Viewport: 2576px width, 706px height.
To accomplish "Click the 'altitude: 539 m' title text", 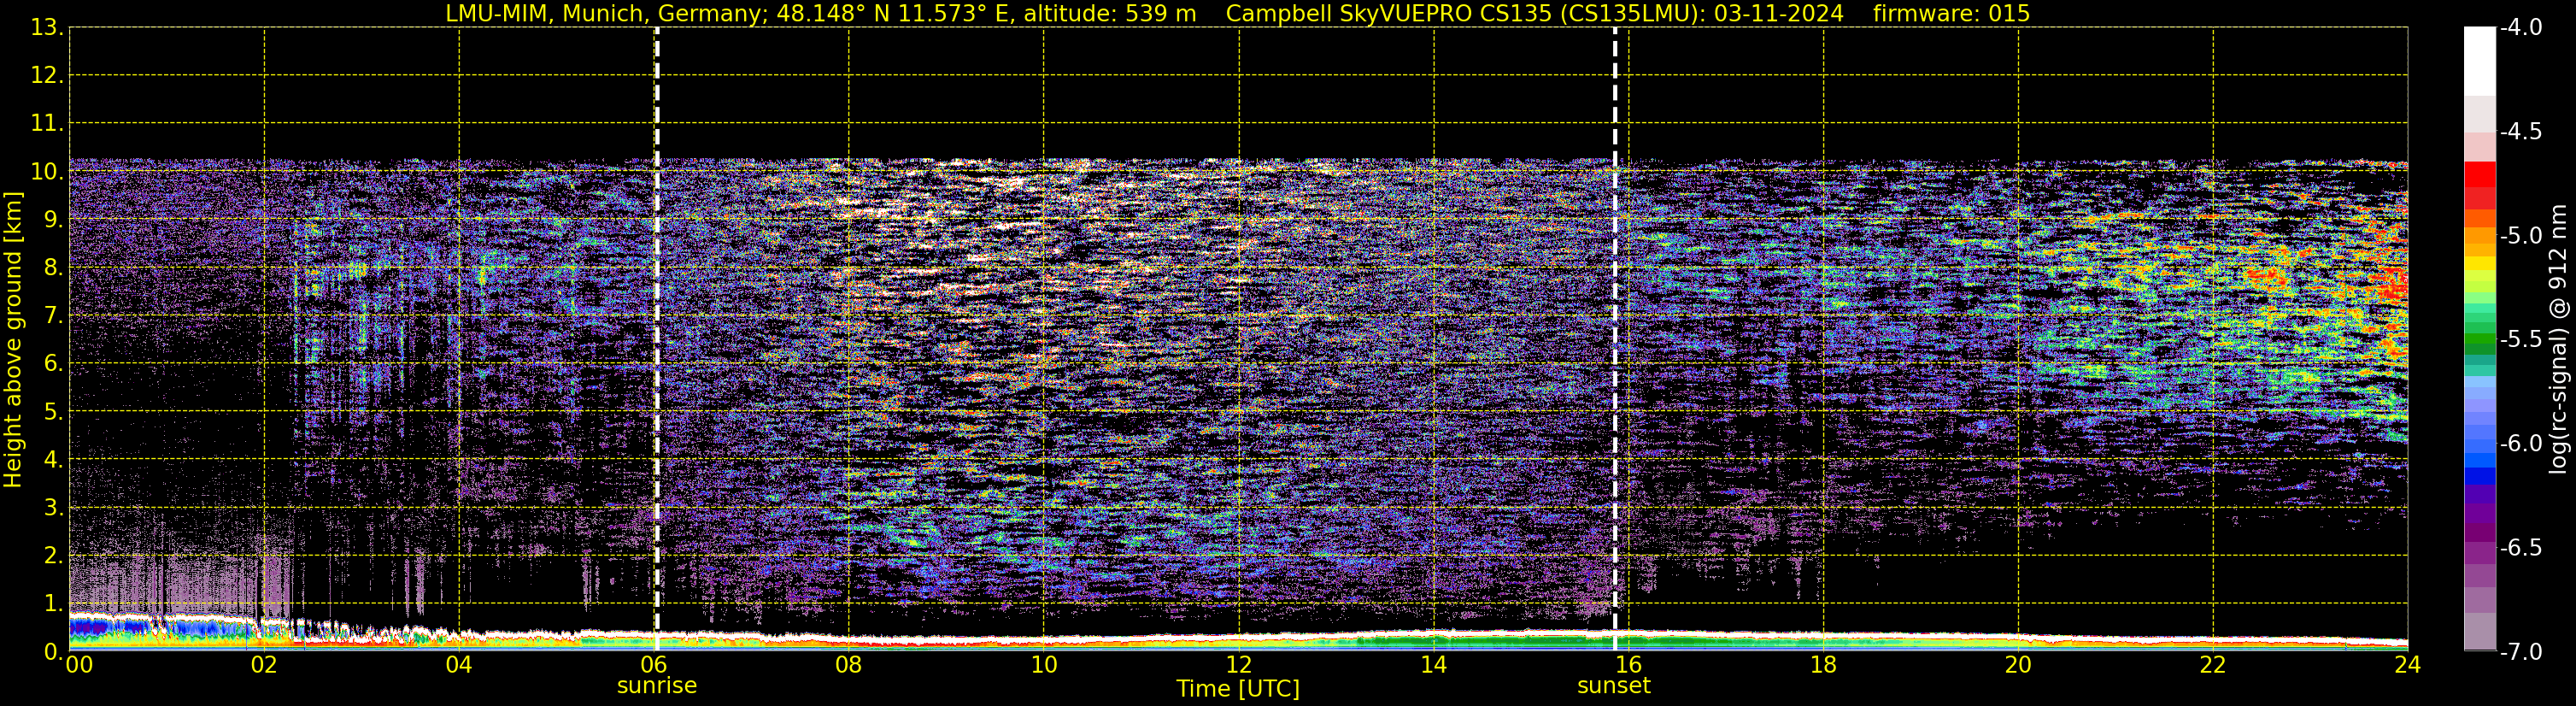I will coord(1110,14).
